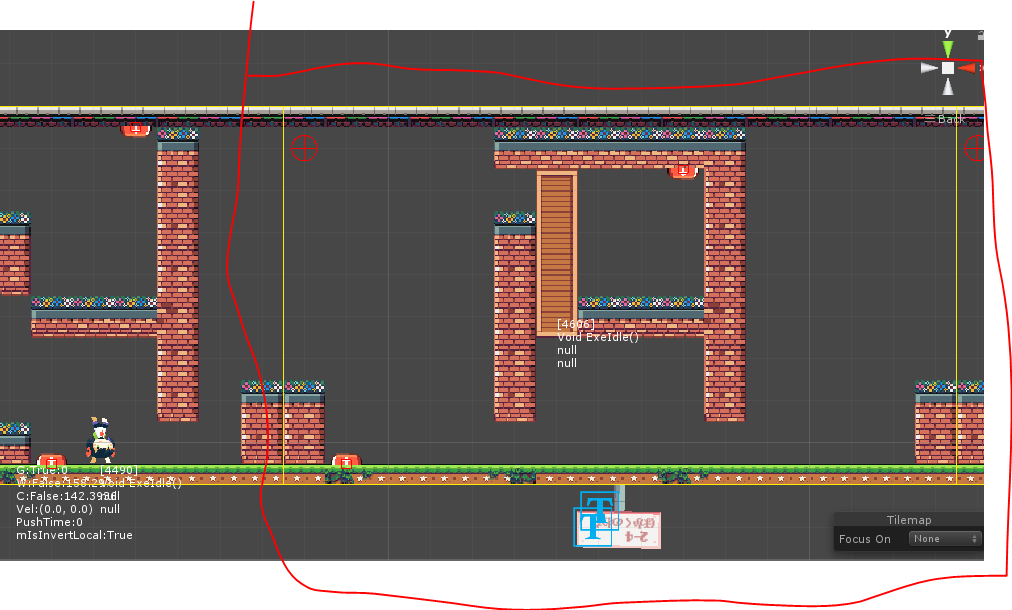Select the red ground switch beside the short pillar
The width and height of the screenshot is (1012, 610).
(346, 460)
